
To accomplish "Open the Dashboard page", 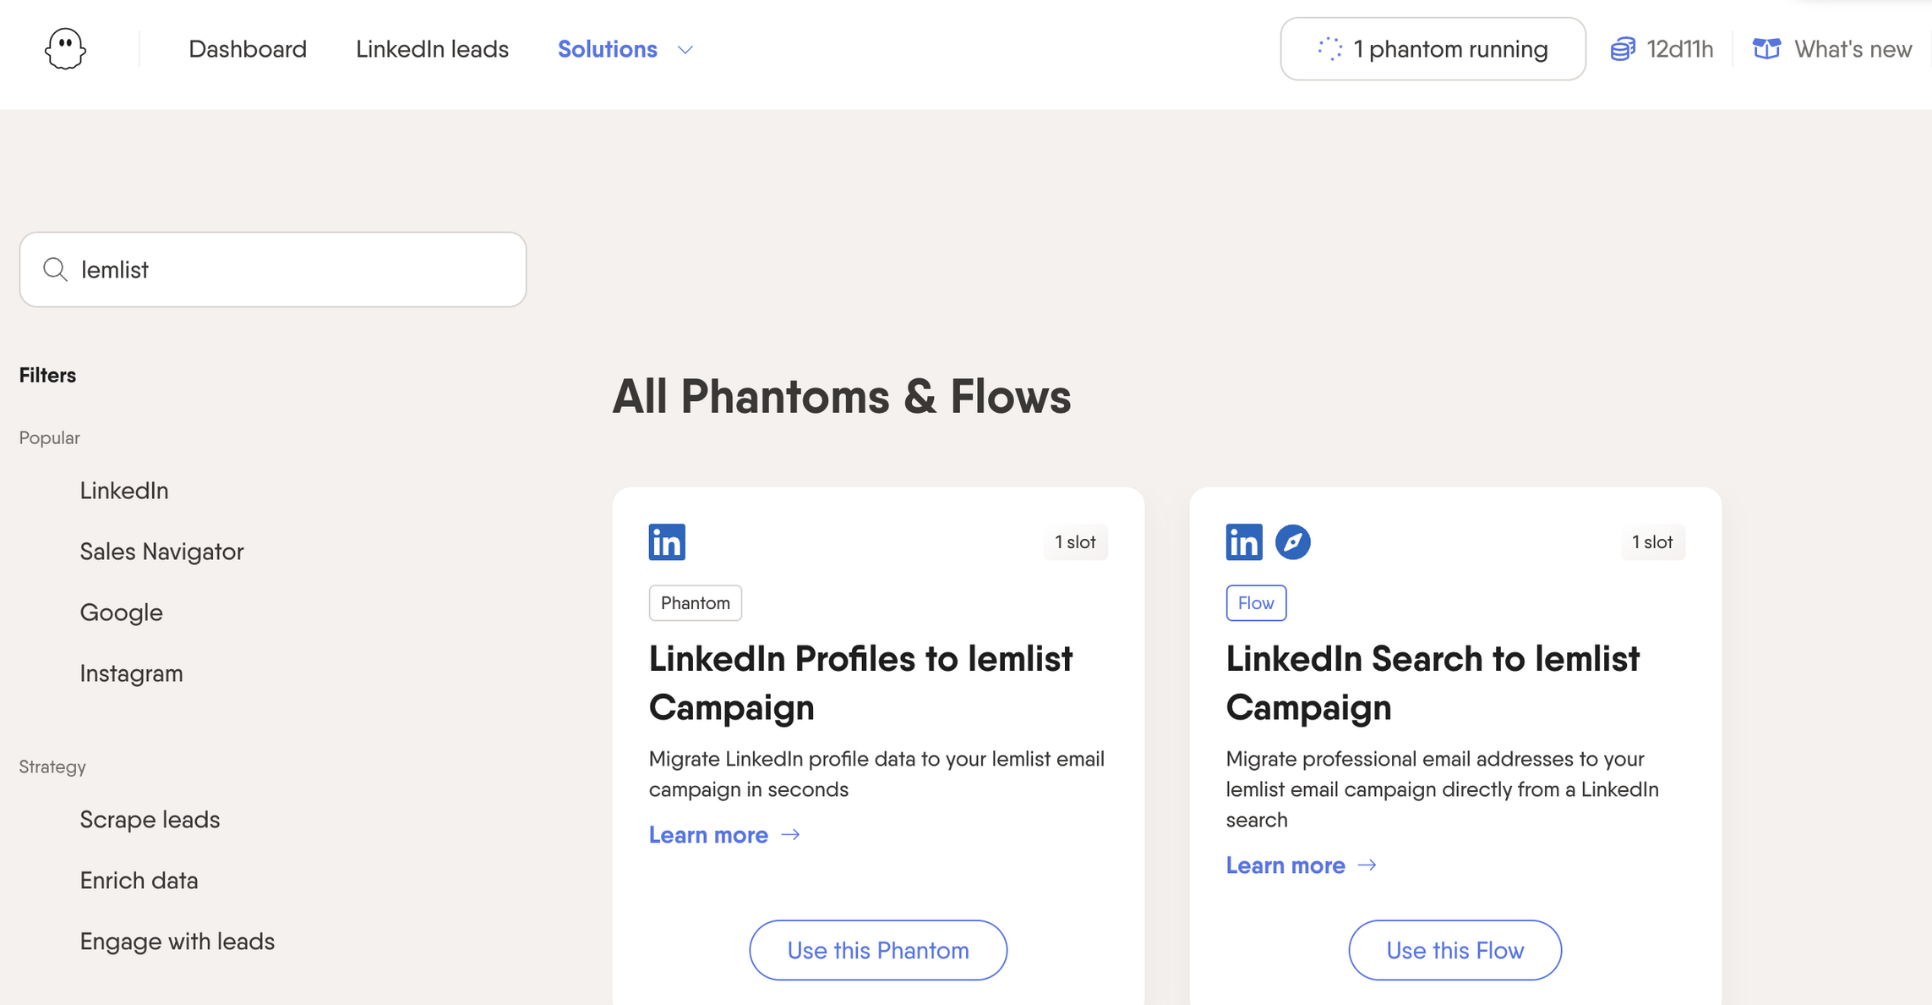I will point(247,48).
